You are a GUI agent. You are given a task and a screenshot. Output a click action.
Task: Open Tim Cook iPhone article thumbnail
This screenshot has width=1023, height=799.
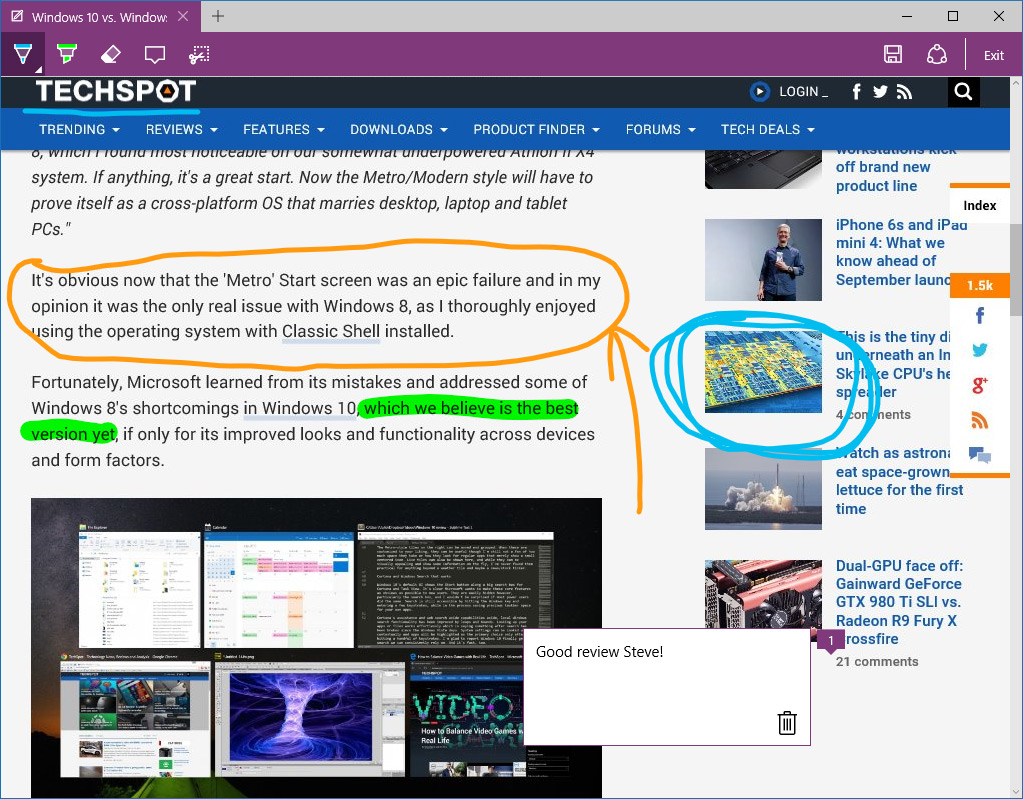(x=763, y=260)
